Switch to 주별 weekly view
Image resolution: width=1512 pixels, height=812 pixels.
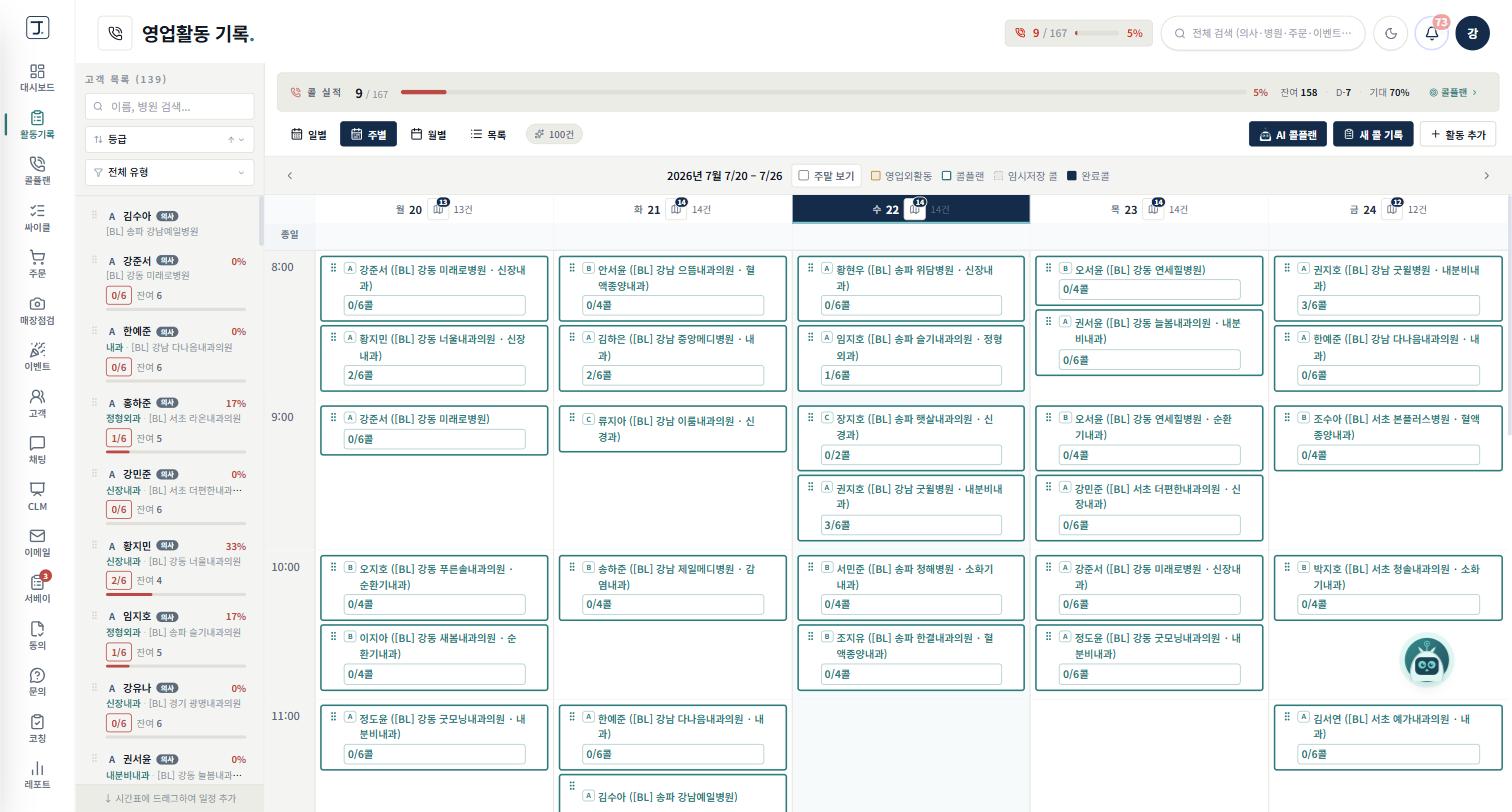tap(368, 134)
